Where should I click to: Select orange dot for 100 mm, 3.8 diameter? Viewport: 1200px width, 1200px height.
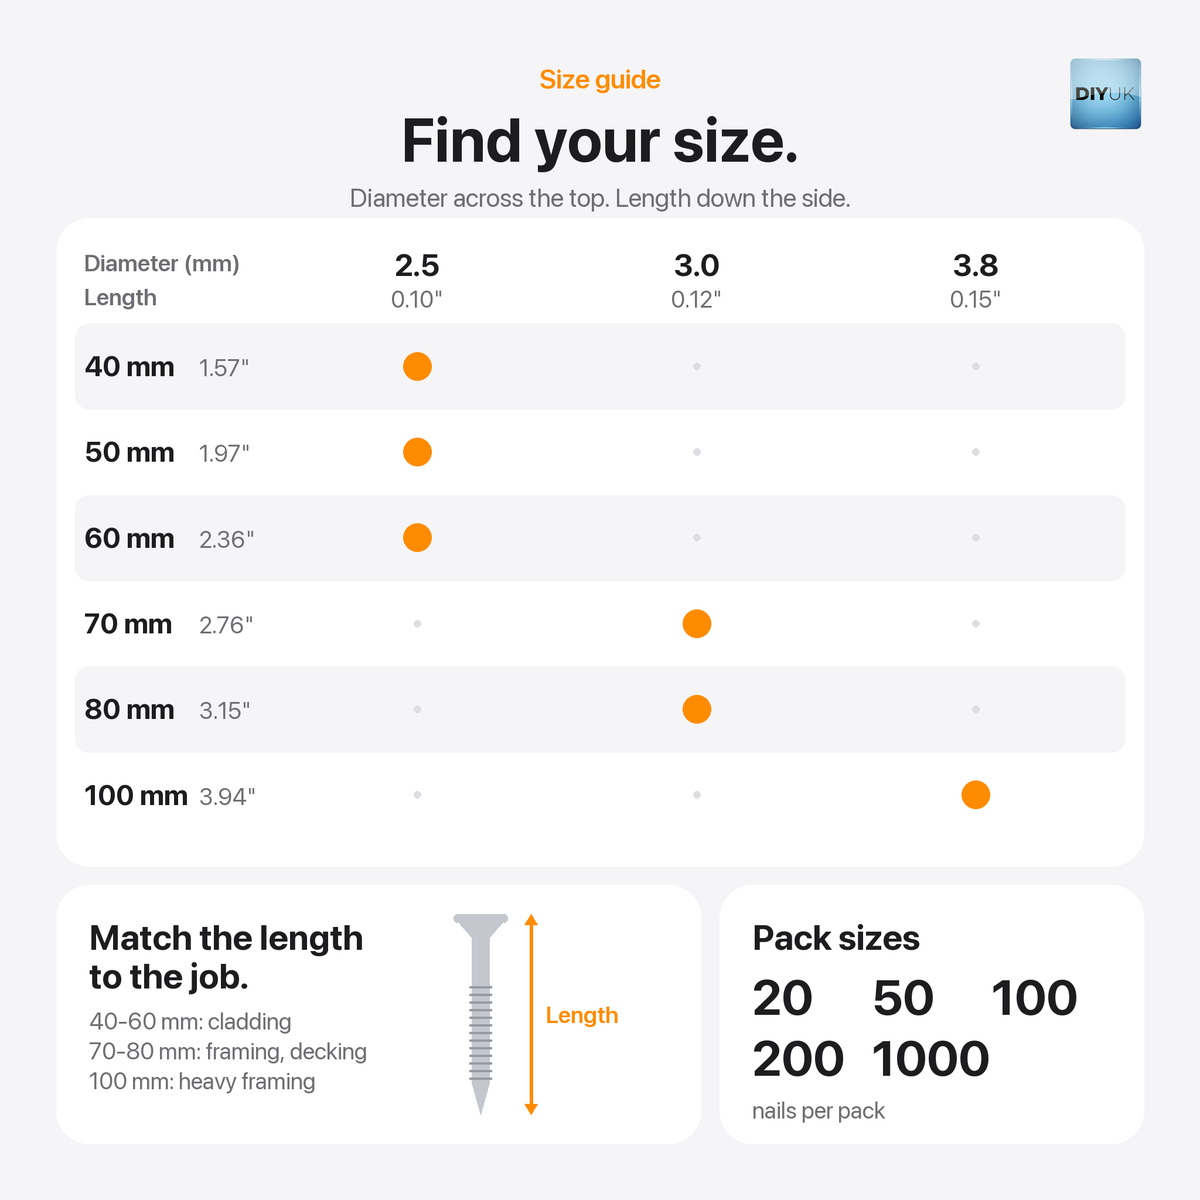976,795
